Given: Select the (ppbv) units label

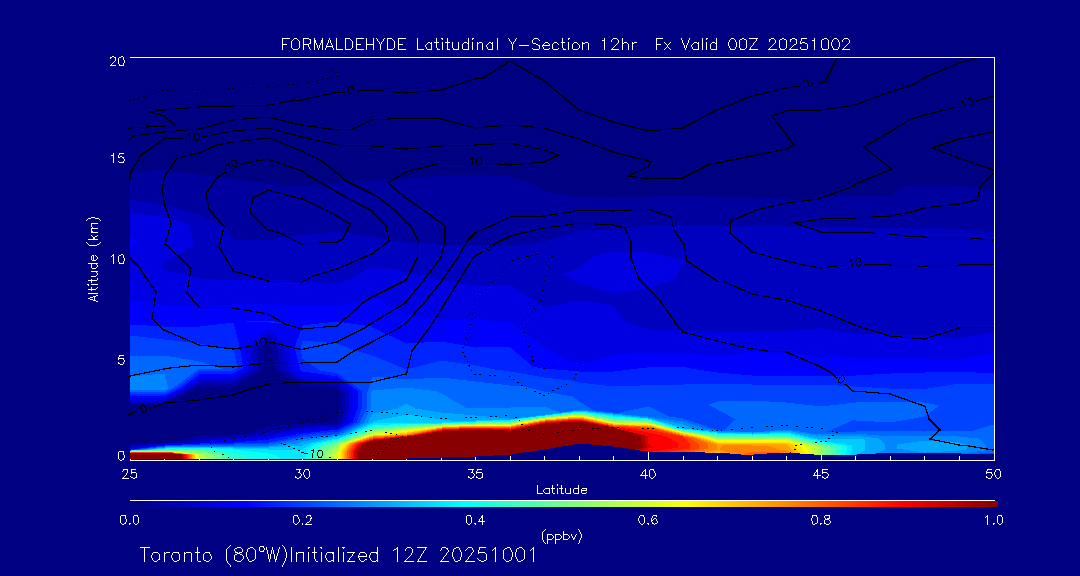Looking at the screenshot, I should click(x=562, y=537).
